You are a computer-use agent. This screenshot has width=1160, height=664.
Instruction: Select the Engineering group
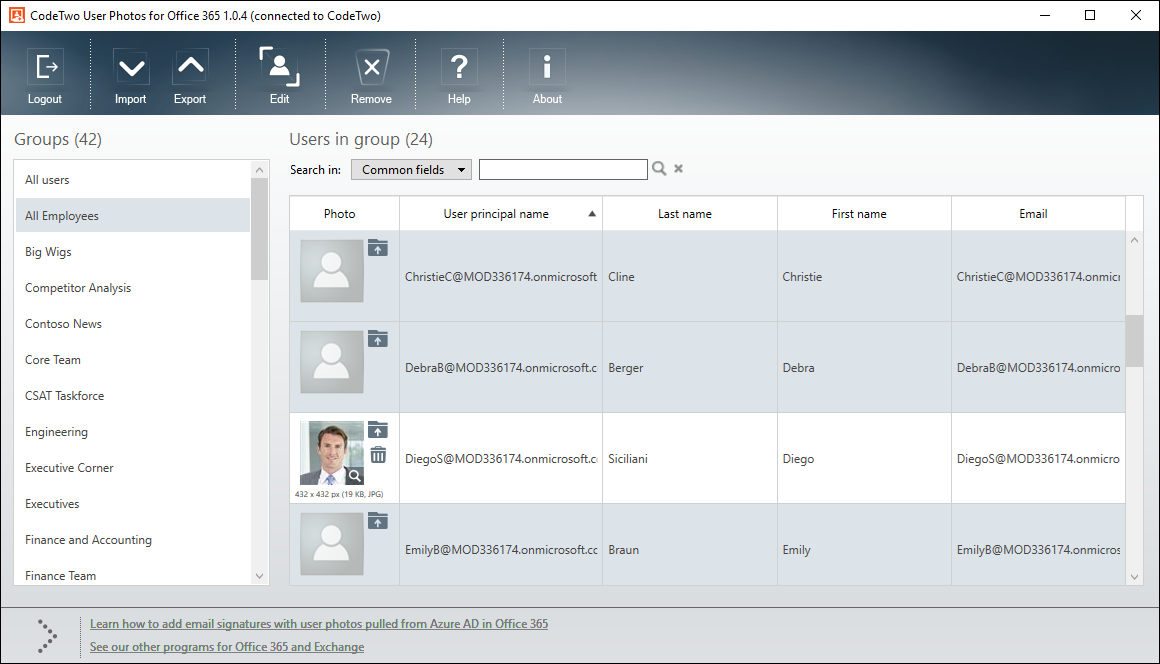click(133, 432)
